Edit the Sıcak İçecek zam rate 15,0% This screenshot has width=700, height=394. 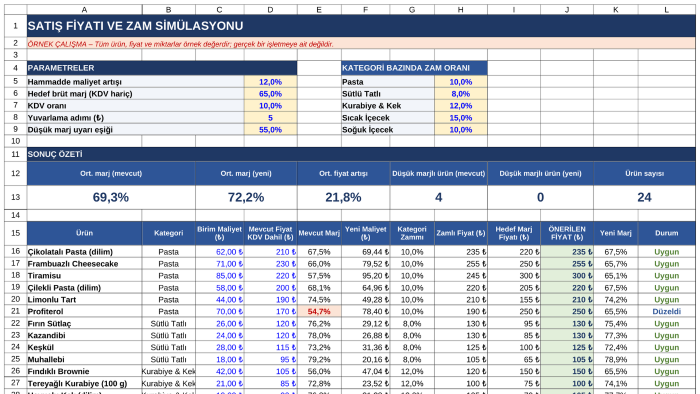(x=461, y=118)
